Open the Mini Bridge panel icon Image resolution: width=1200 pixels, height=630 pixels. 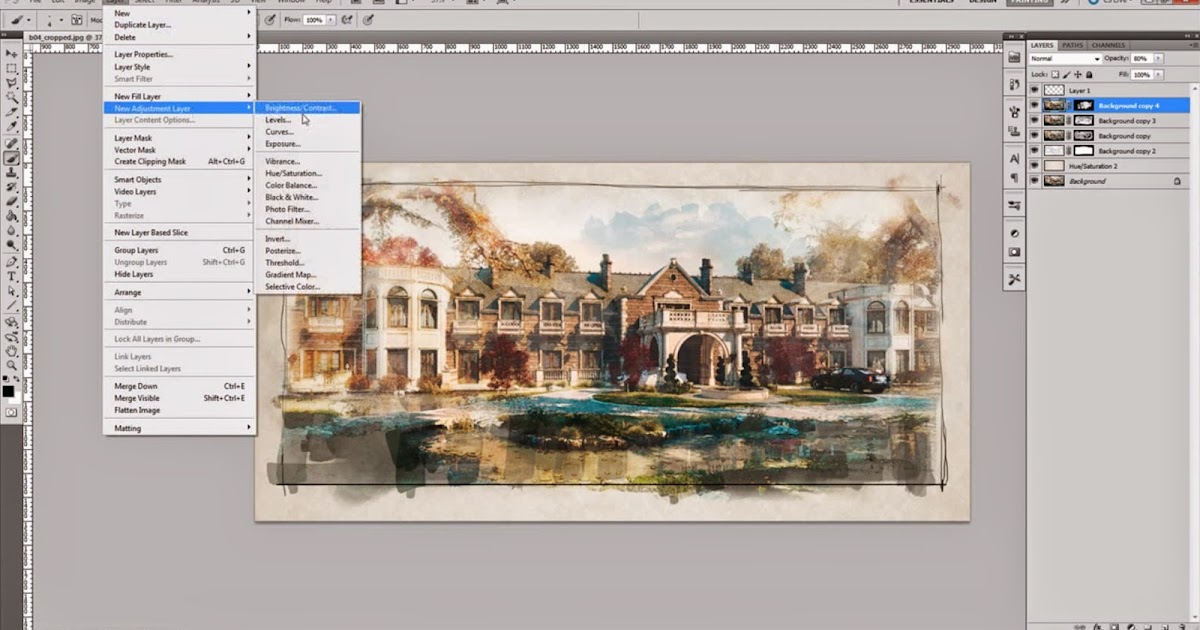click(1014, 58)
